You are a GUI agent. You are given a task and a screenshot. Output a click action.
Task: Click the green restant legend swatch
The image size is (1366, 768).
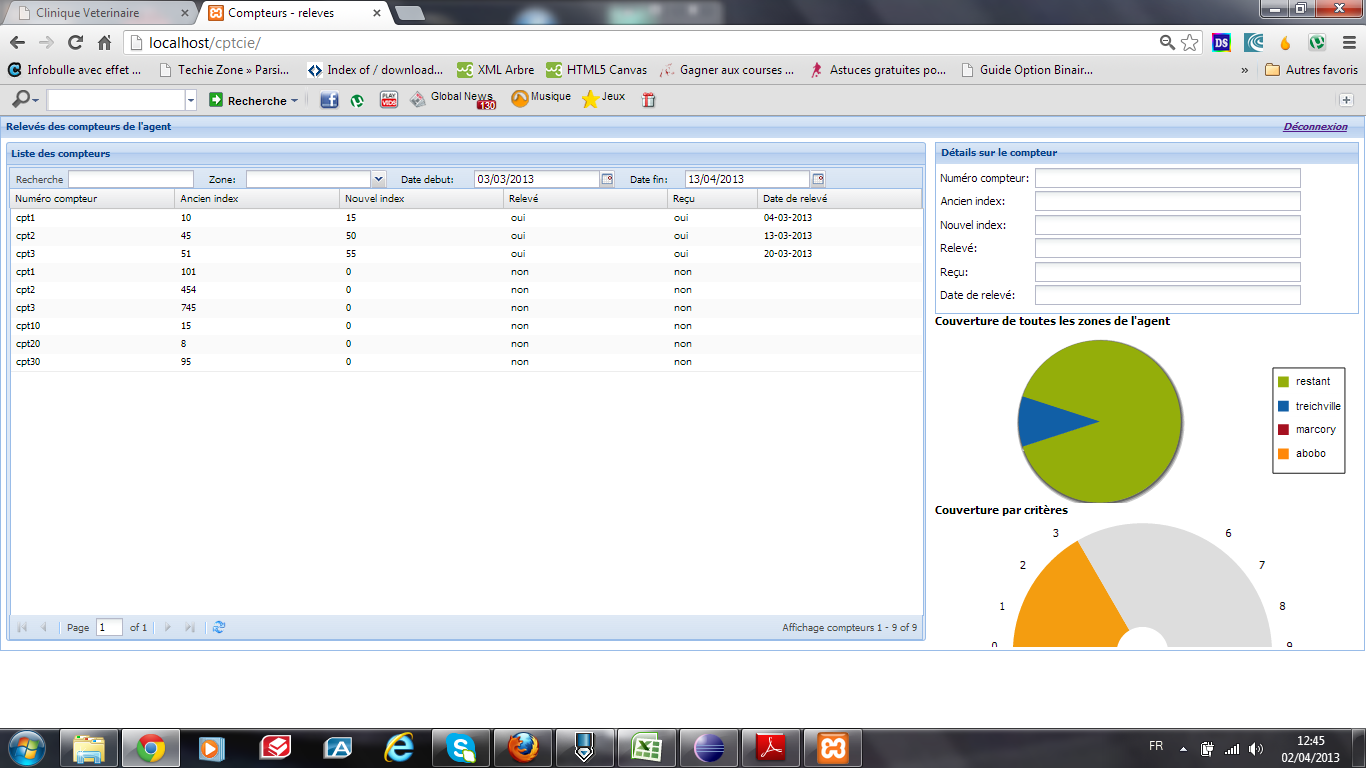(1283, 381)
